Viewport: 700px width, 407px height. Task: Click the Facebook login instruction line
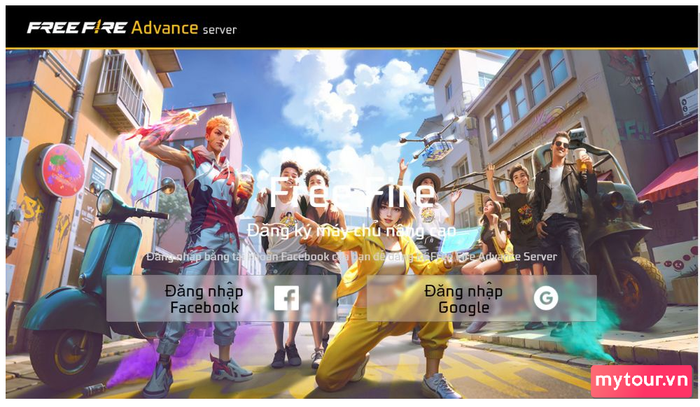(x=352, y=257)
